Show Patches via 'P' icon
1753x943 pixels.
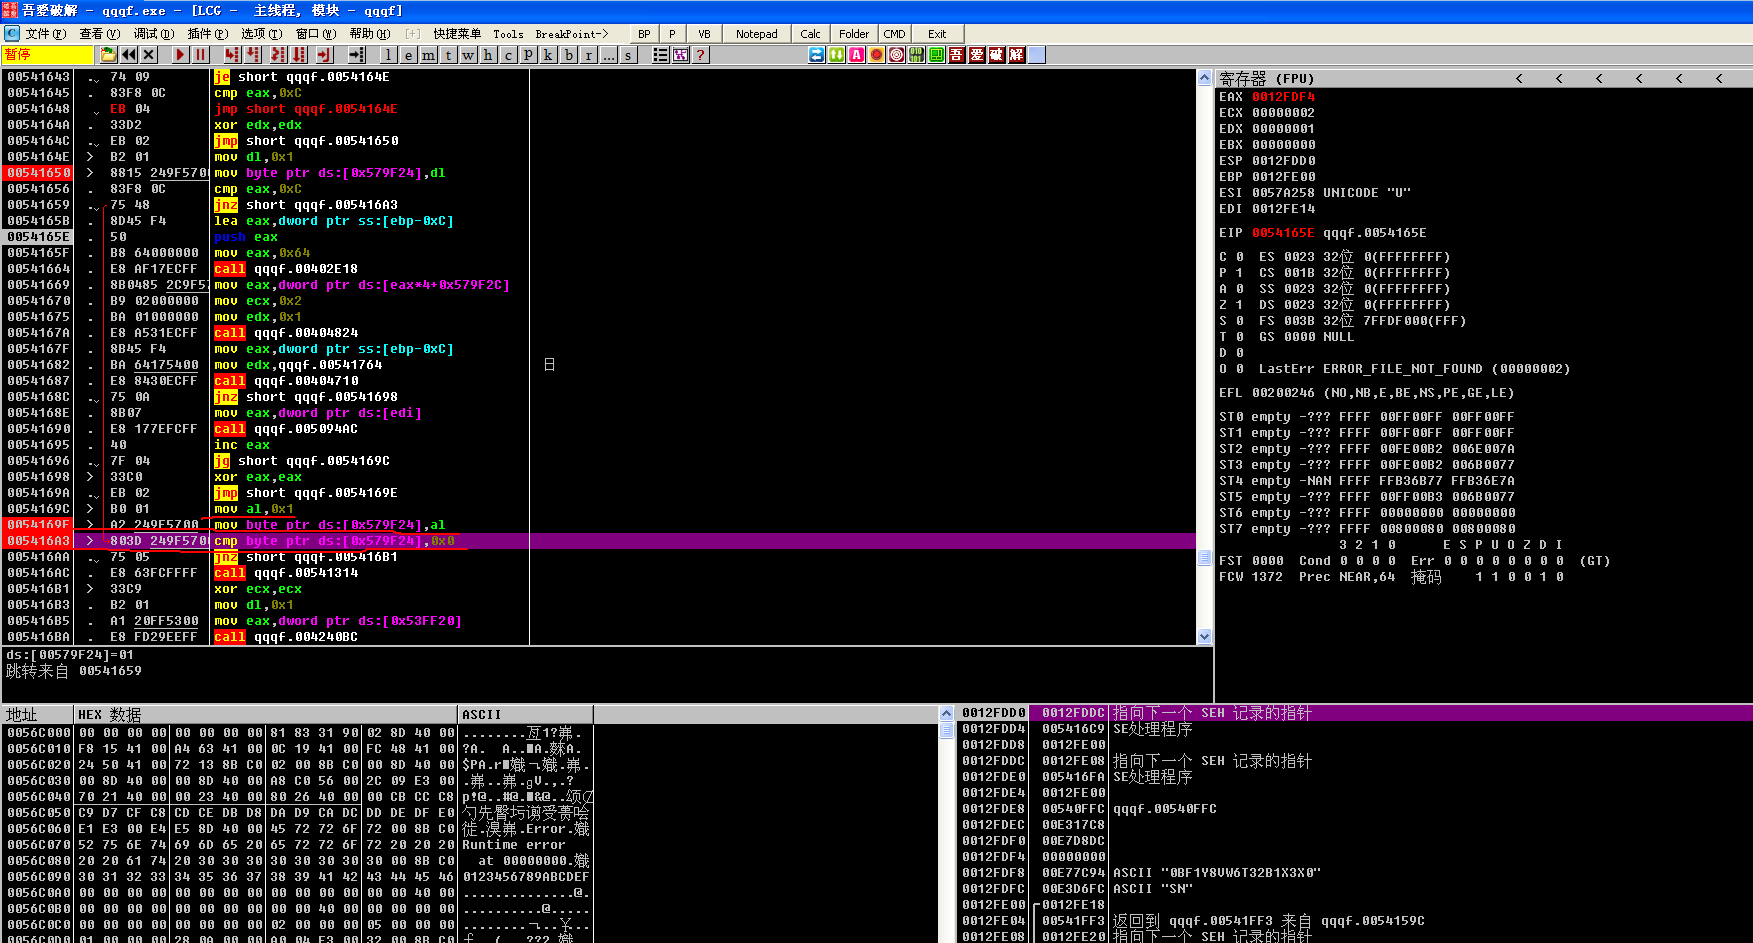528,55
